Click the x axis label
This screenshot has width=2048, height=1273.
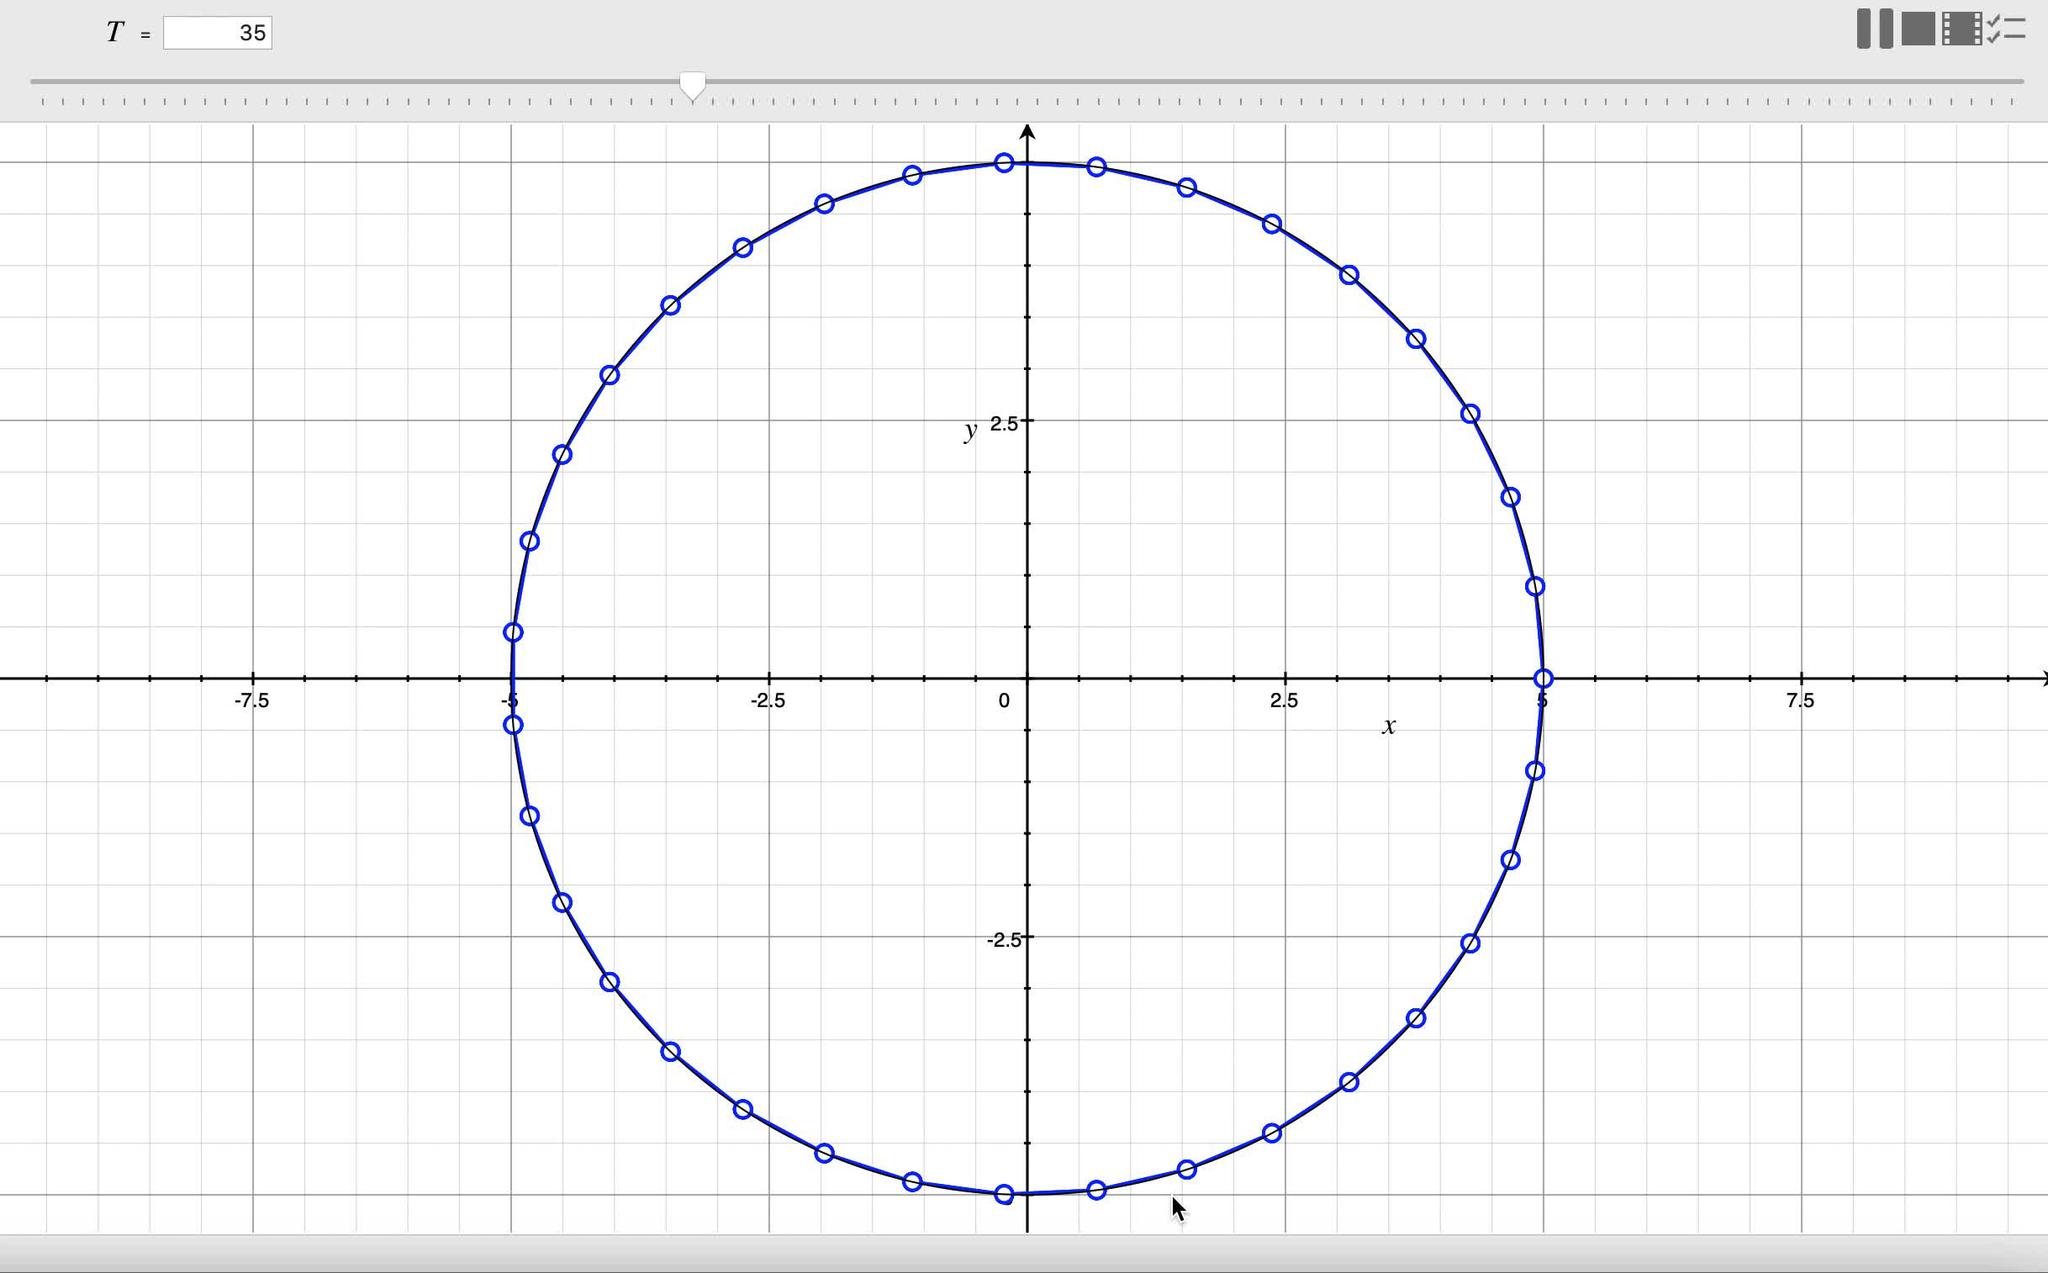(1388, 727)
